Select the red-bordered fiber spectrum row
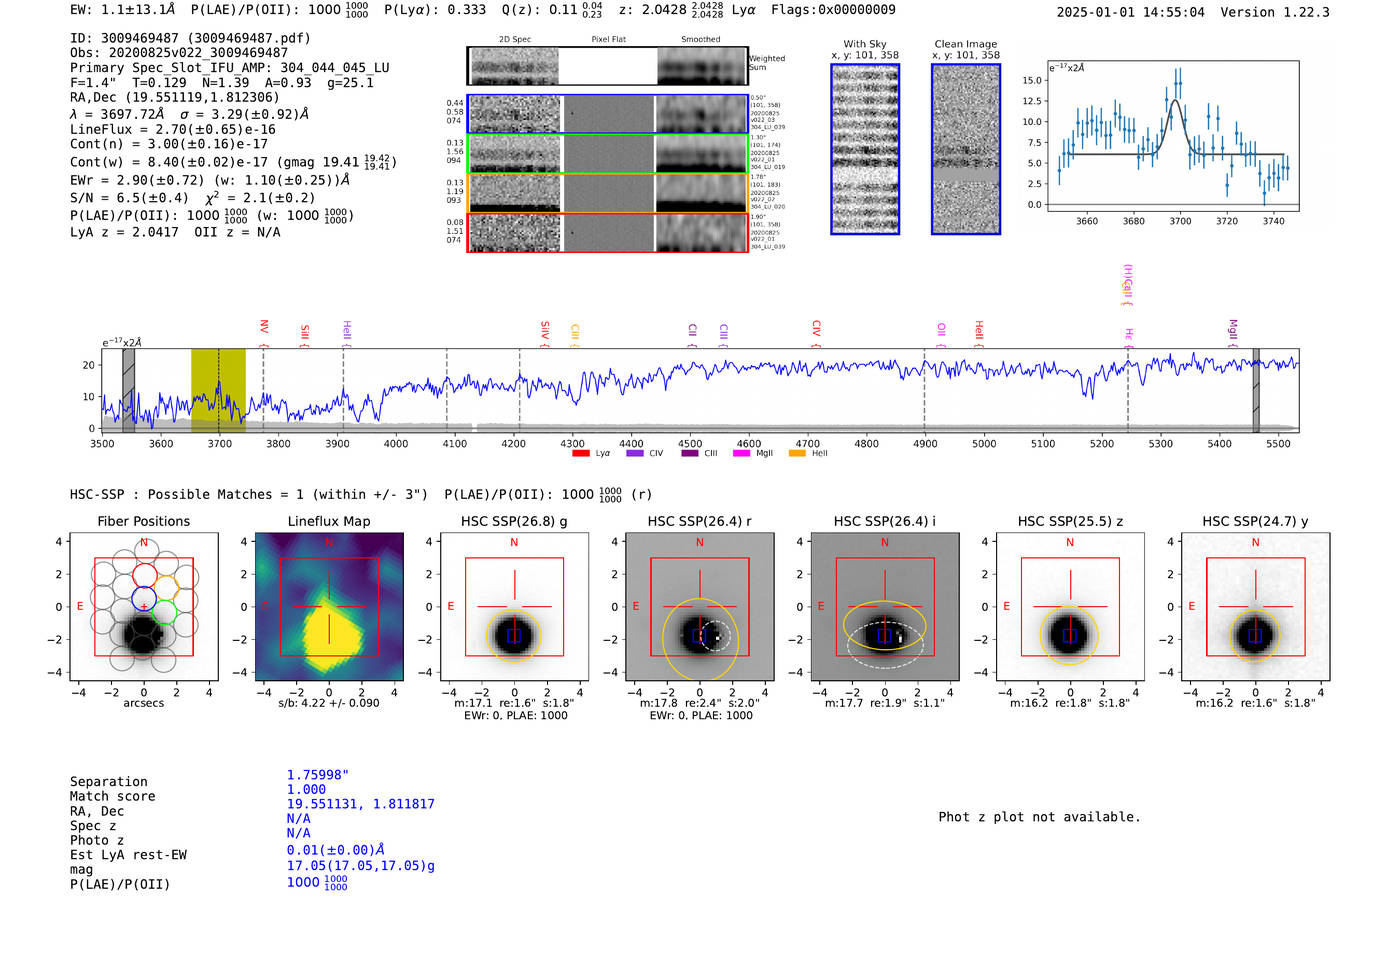1400x953 pixels. tap(607, 233)
